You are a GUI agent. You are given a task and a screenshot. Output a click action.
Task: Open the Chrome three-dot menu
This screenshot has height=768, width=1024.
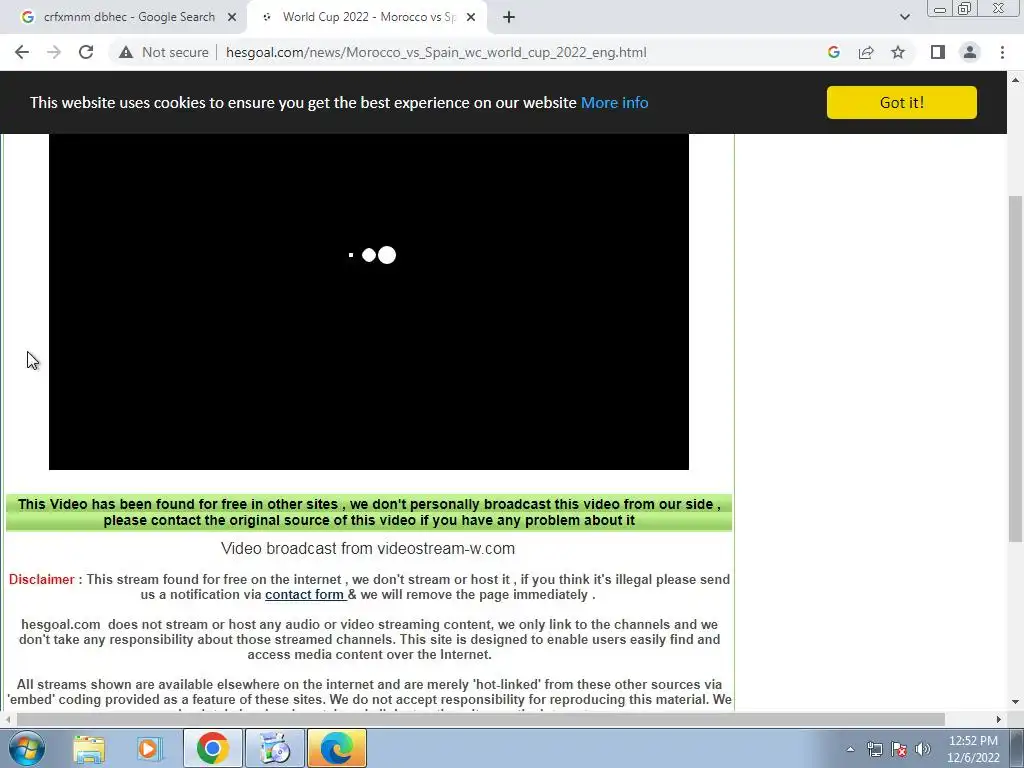point(1002,52)
